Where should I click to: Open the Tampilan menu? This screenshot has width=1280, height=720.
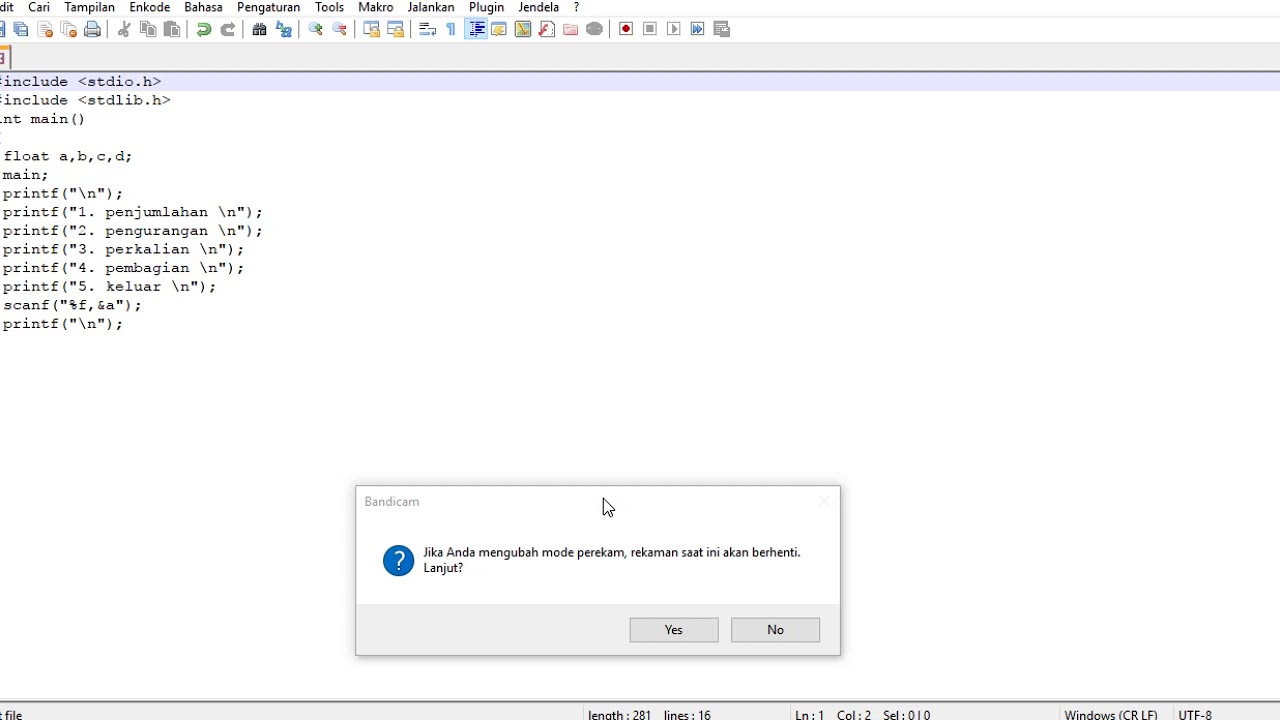pyautogui.click(x=90, y=7)
